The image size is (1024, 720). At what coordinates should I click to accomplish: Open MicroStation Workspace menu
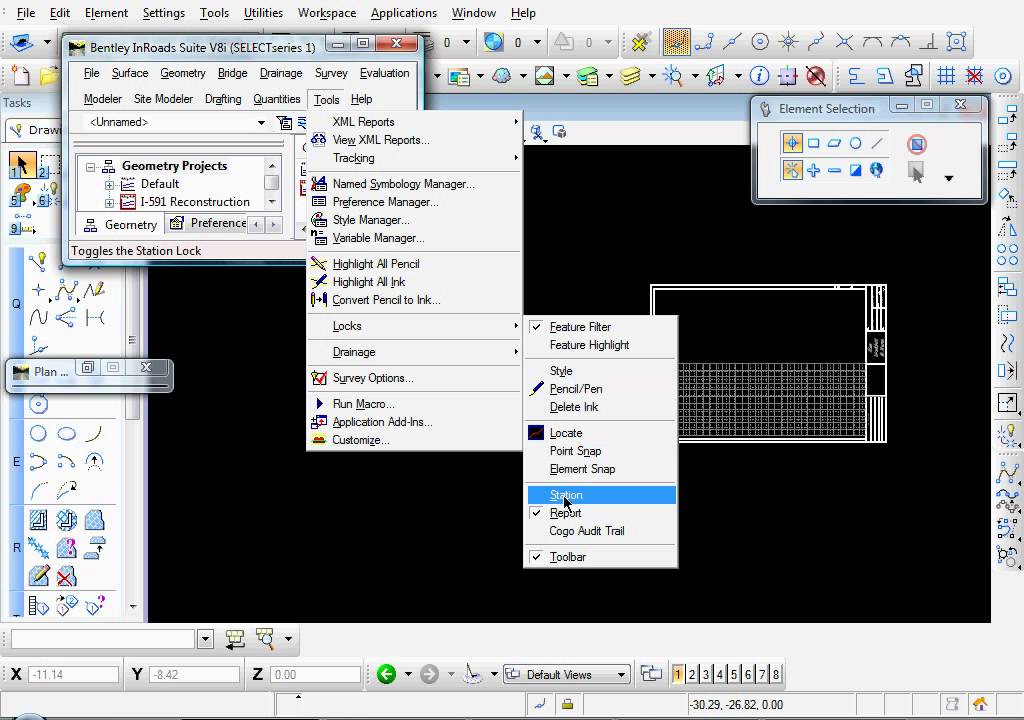tap(327, 12)
